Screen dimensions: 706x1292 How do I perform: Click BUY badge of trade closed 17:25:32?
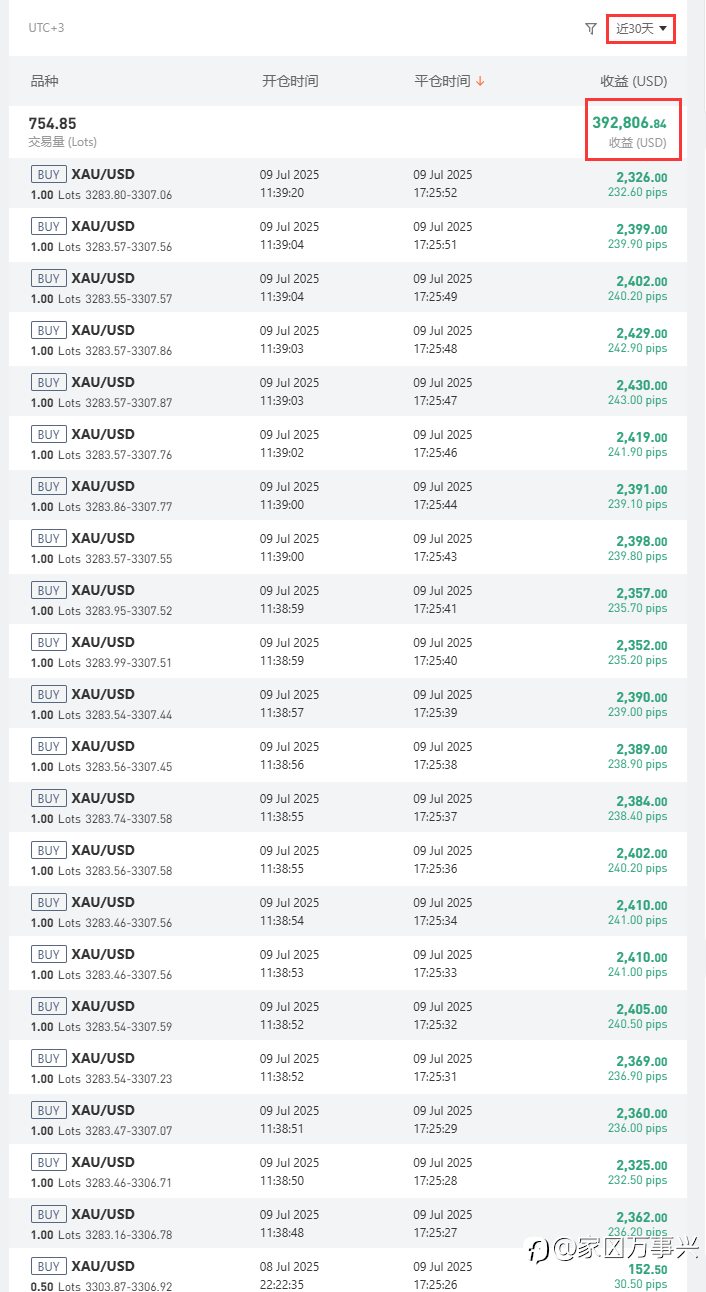(x=48, y=1007)
